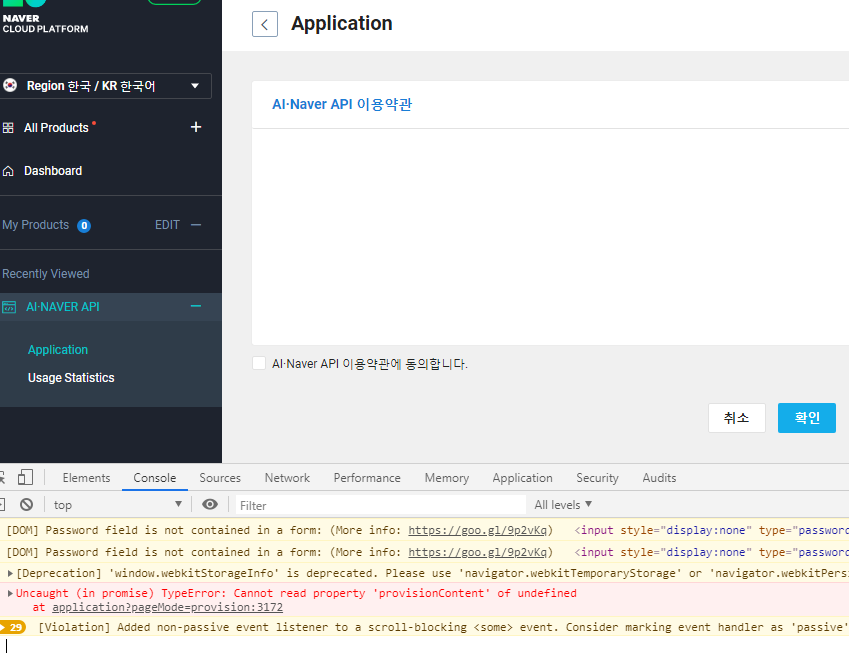Open Dashboard from the sidebar
849x654 pixels.
click(x=53, y=171)
